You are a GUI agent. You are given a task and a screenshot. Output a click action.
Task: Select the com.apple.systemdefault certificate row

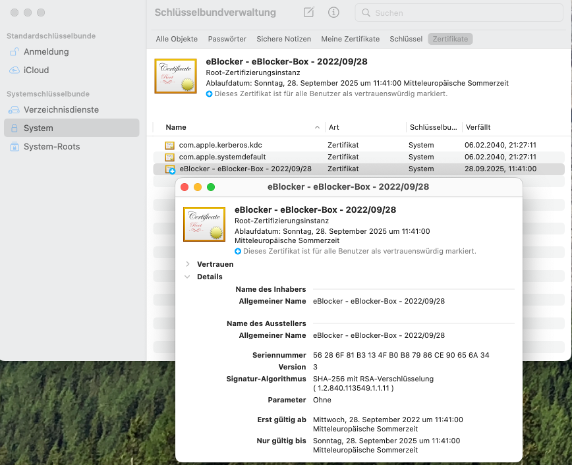359,157
